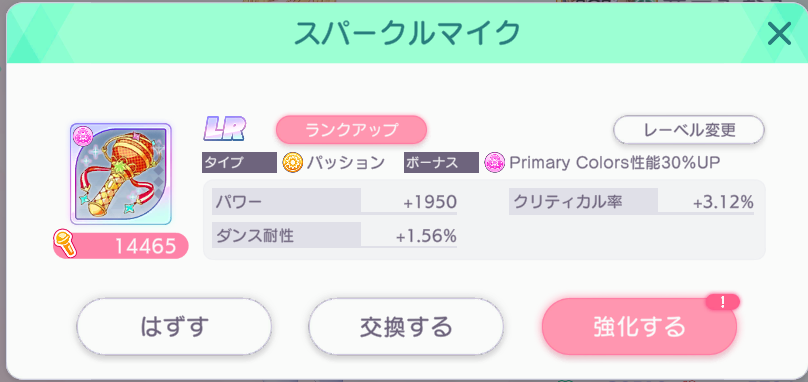The height and width of the screenshot is (382, 808).
Task: Click the LR rarity icon
Action: 225,129
